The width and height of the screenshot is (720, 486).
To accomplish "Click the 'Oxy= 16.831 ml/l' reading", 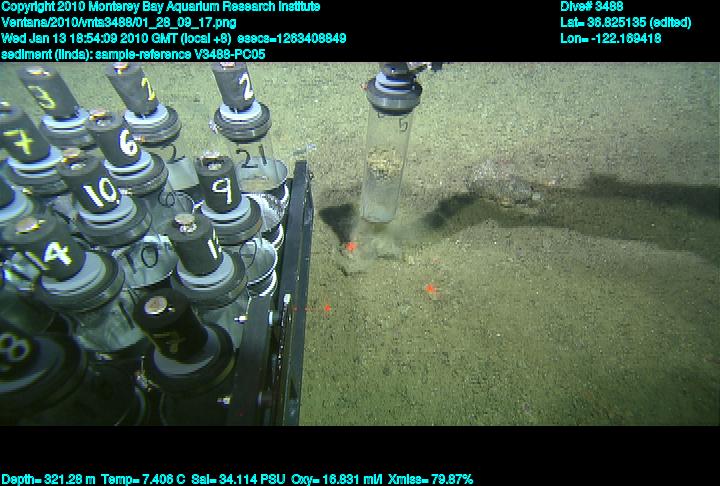I will click(337, 479).
